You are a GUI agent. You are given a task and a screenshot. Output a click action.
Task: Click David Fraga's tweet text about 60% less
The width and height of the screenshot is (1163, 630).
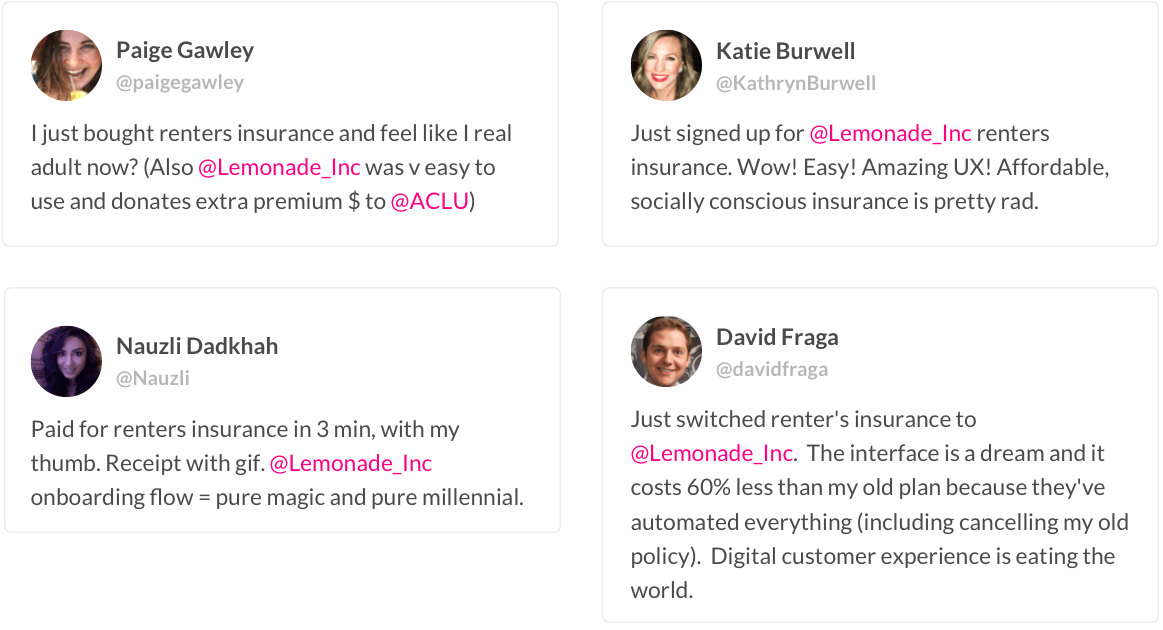(x=880, y=505)
